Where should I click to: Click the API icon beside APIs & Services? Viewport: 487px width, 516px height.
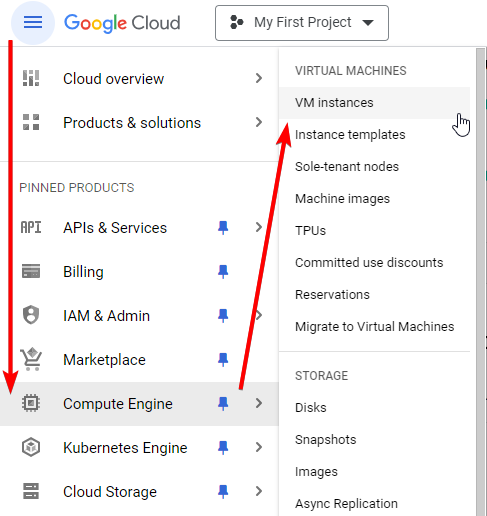tap(31, 228)
